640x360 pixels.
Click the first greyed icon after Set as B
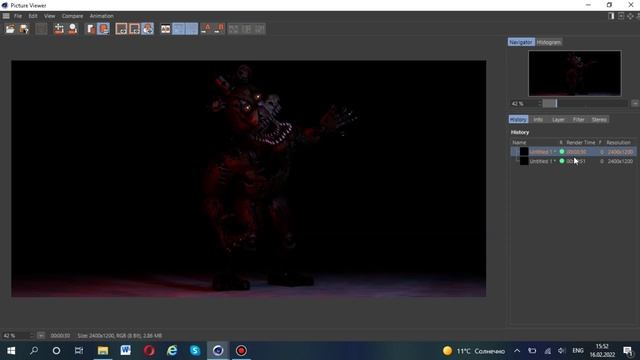pos(233,29)
